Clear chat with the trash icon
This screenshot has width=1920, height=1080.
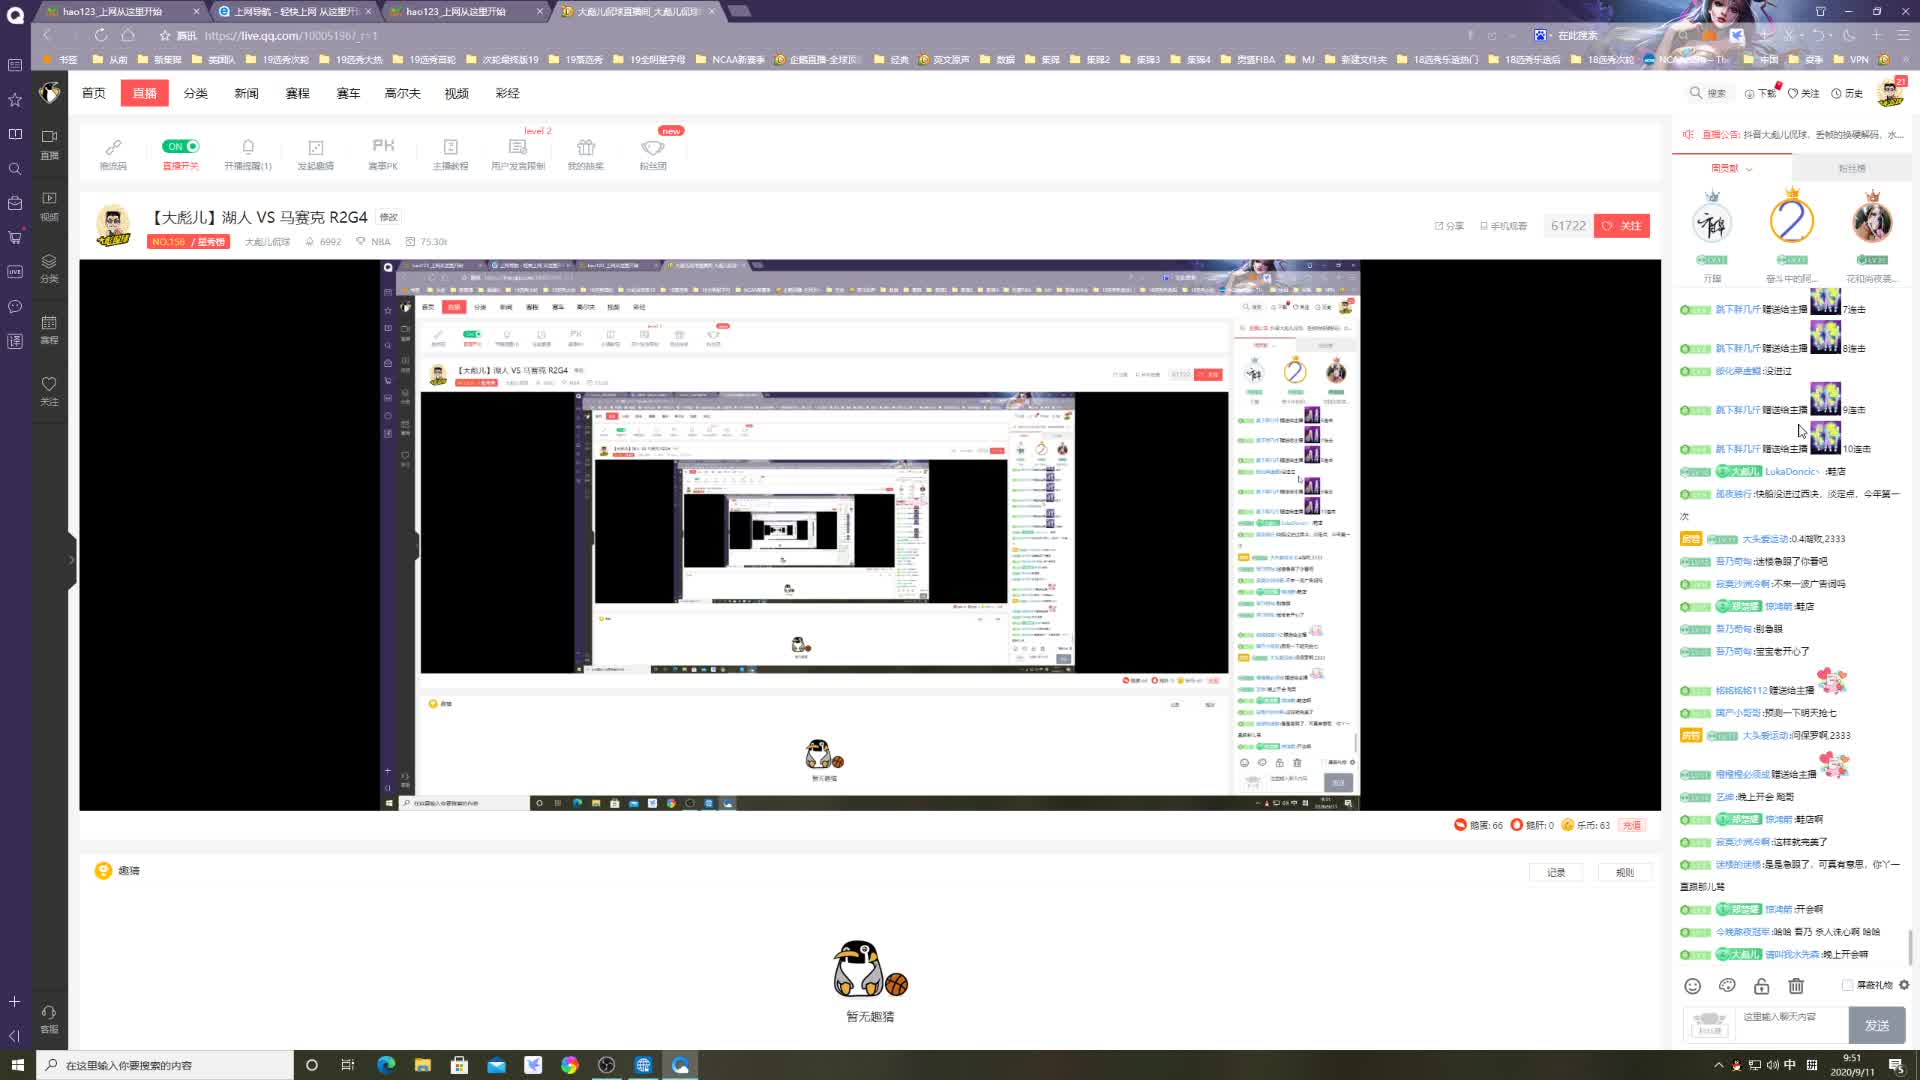point(1796,986)
